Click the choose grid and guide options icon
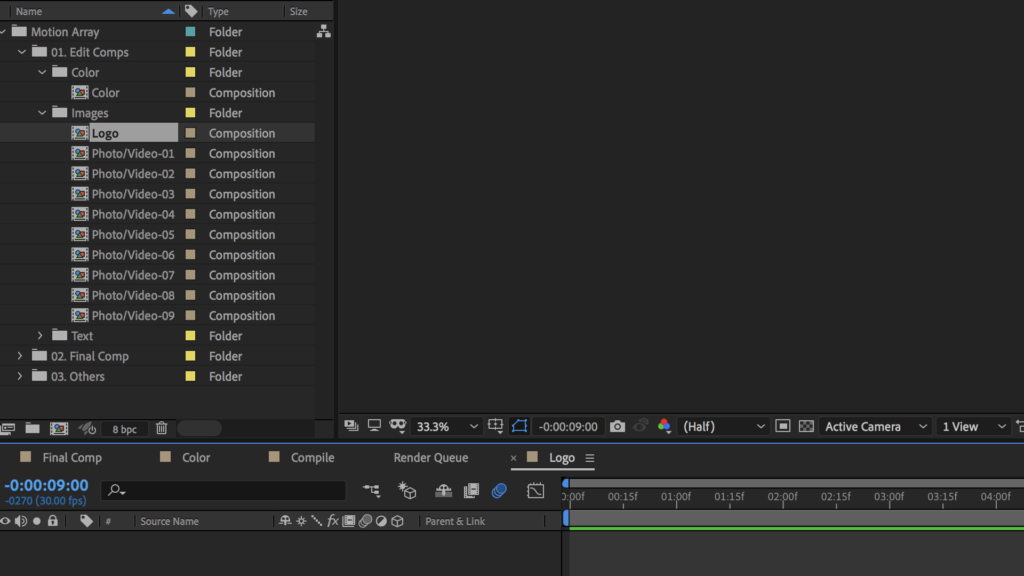Screen dimensions: 1024x576 pos(496,426)
